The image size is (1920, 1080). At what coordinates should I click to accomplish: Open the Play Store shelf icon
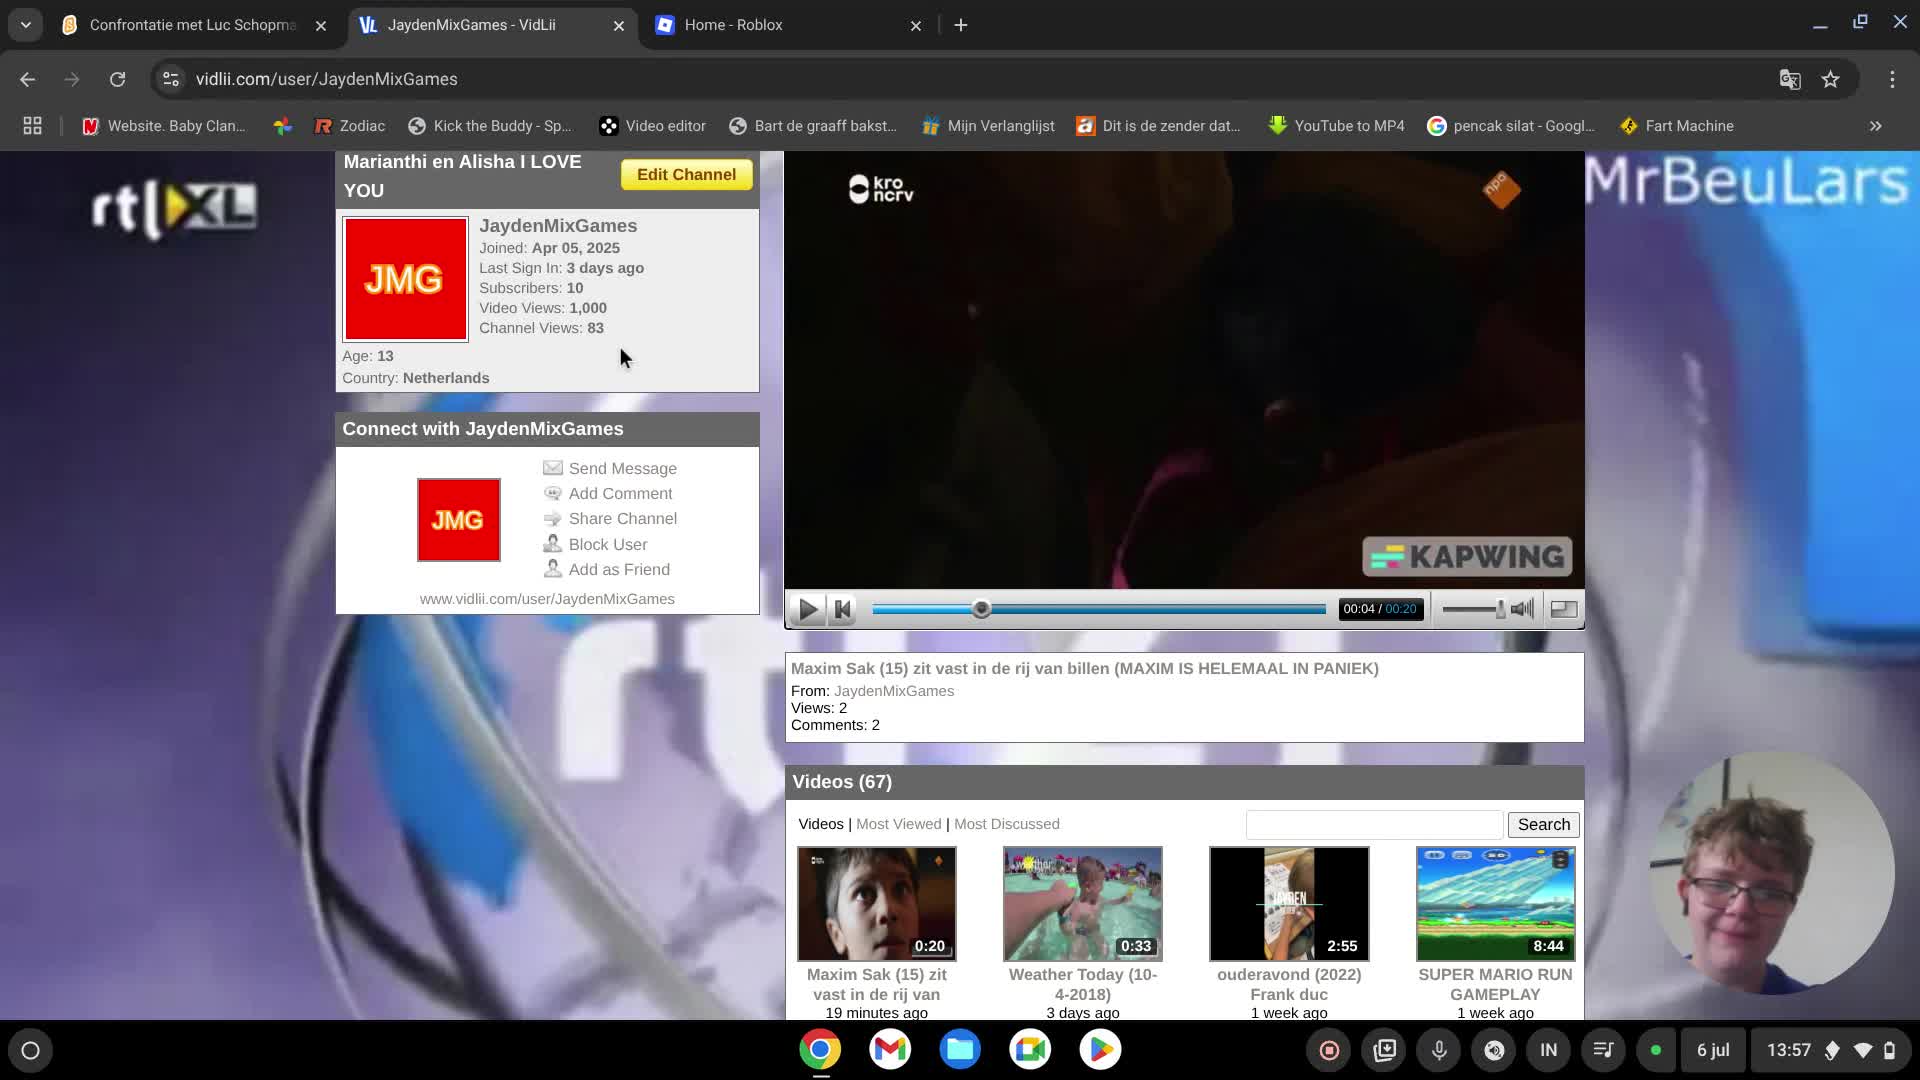point(1100,1049)
